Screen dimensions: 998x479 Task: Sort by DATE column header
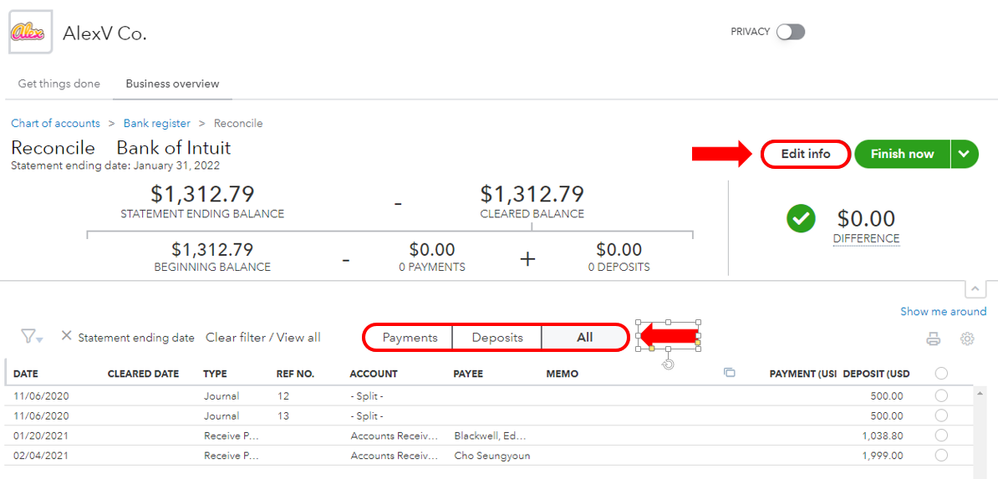point(25,374)
